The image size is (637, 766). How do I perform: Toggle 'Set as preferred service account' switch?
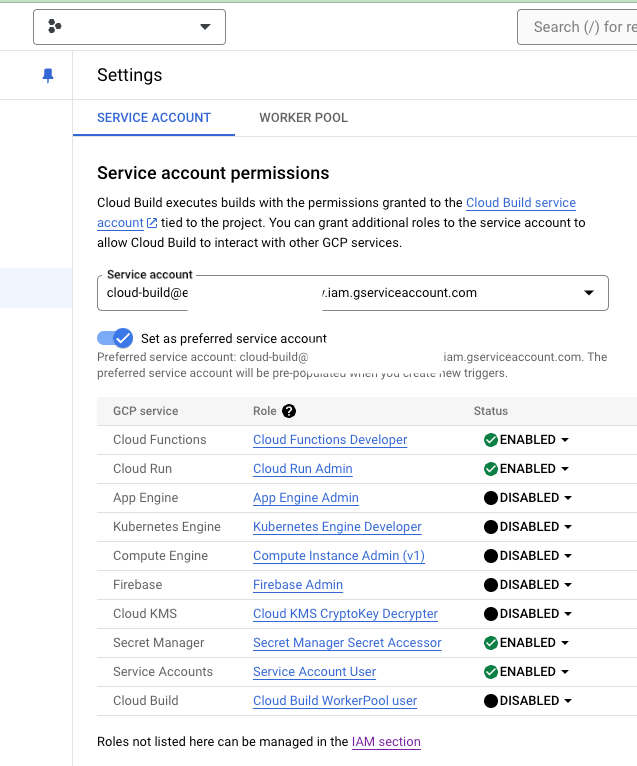pyautogui.click(x=115, y=338)
